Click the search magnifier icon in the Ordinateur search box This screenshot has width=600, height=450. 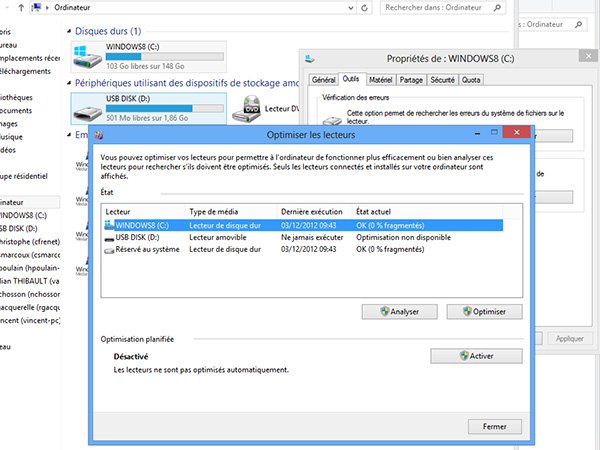[497, 7]
